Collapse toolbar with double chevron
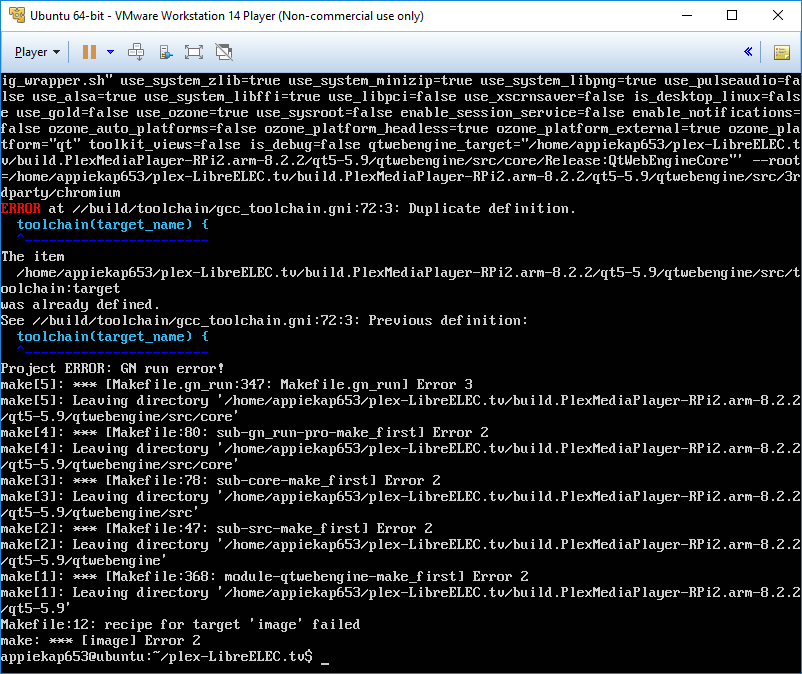The image size is (802, 674). 748,52
